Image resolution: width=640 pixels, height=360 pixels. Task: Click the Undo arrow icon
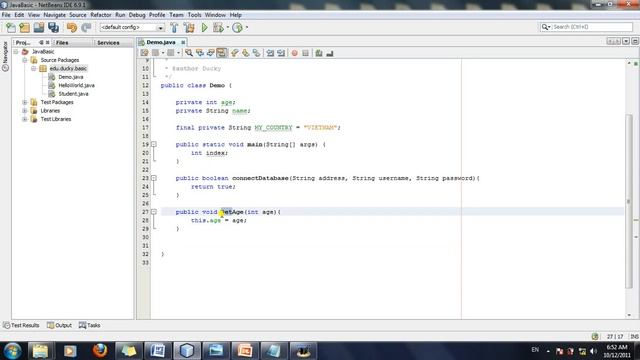72,27
